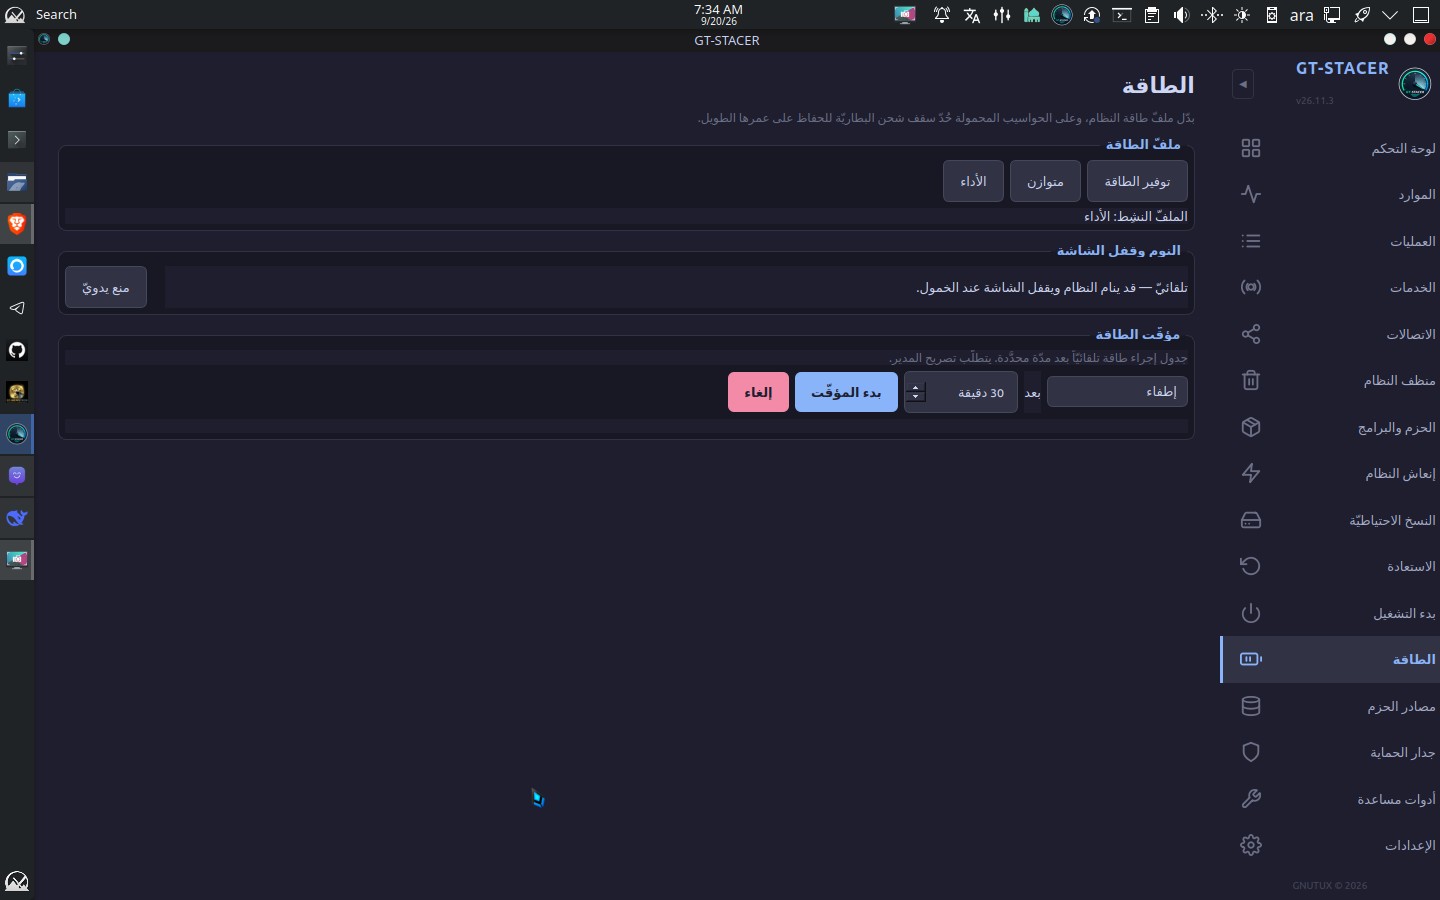Open the Connections share icon
The image size is (1440, 900).
(1251, 334)
